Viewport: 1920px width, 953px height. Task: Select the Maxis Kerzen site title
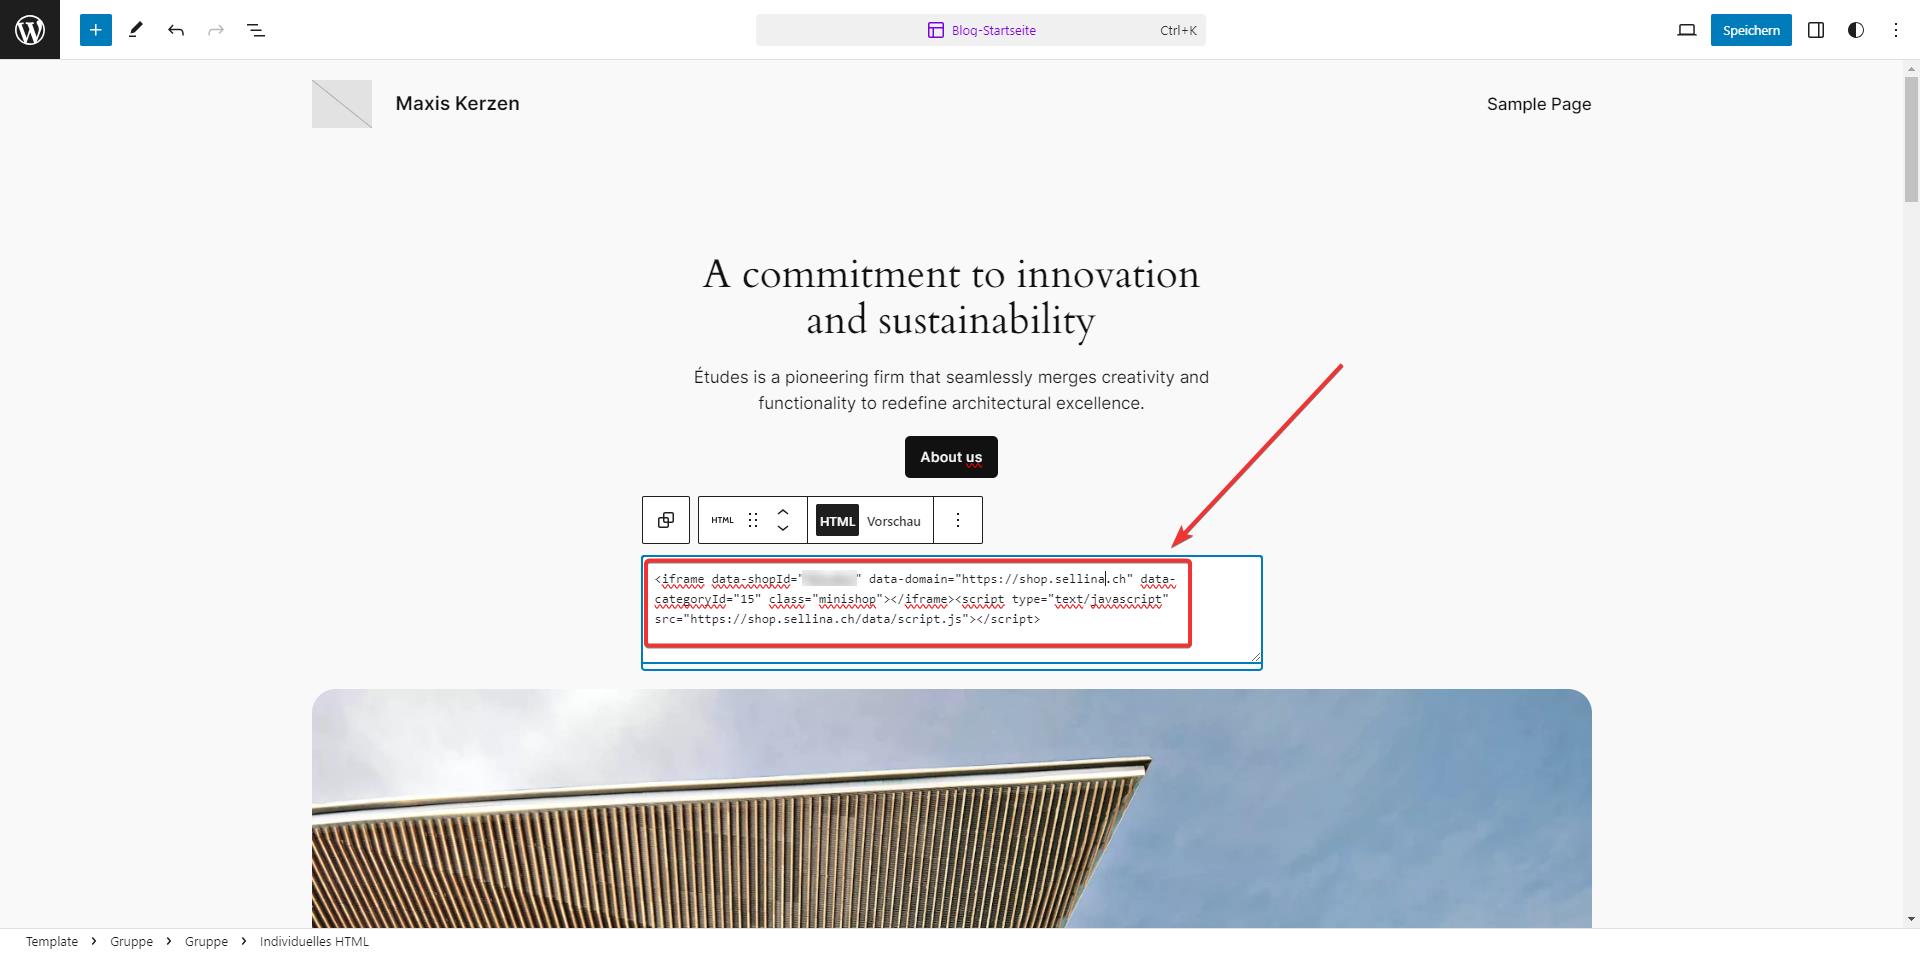pyautogui.click(x=457, y=104)
